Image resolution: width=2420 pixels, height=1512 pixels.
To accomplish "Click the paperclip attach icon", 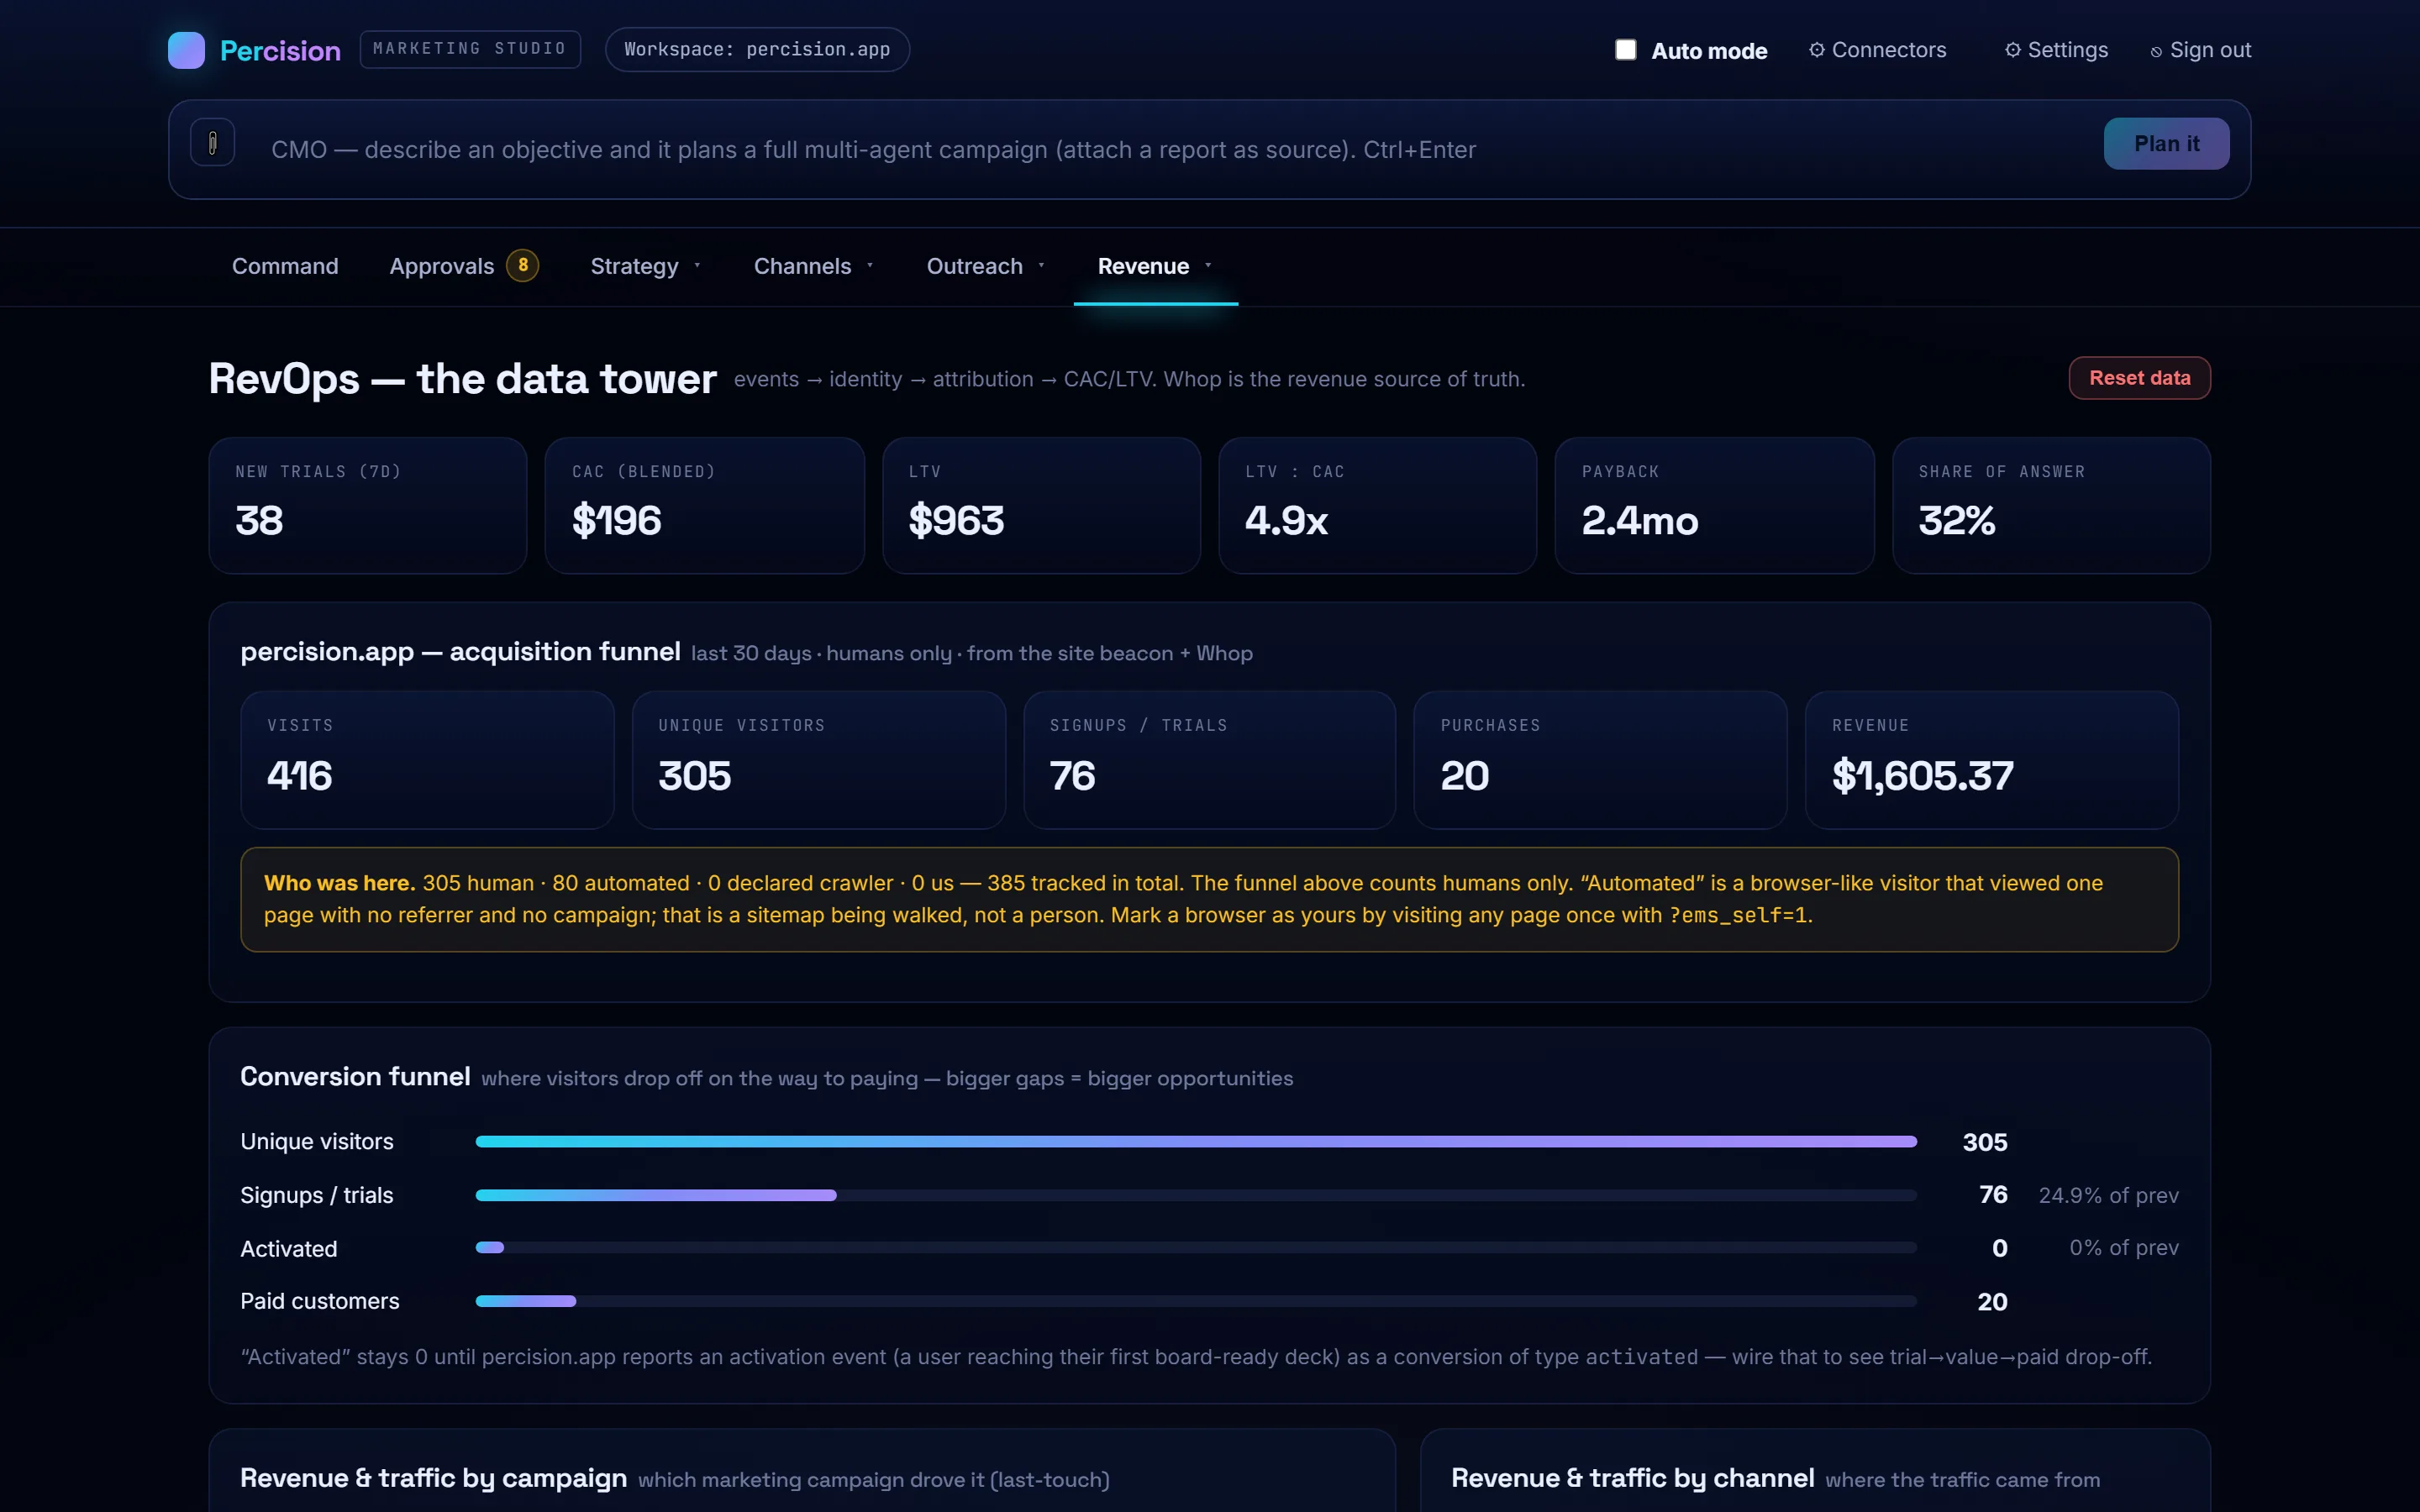I will click(x=212, y=143).
